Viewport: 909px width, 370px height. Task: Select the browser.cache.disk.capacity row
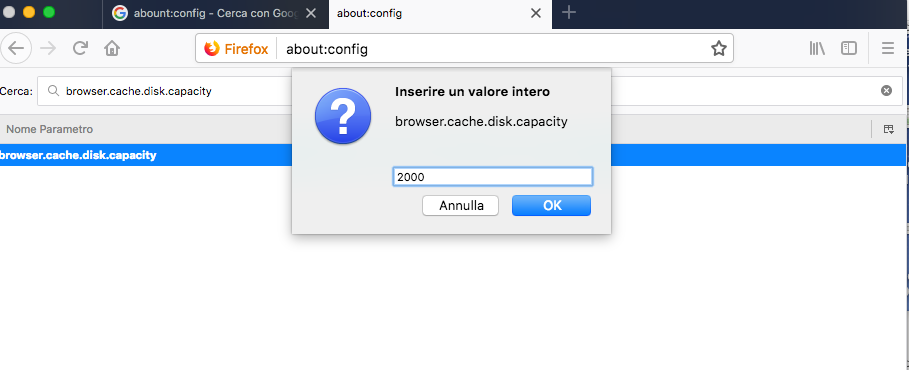[x=454, y=155]
